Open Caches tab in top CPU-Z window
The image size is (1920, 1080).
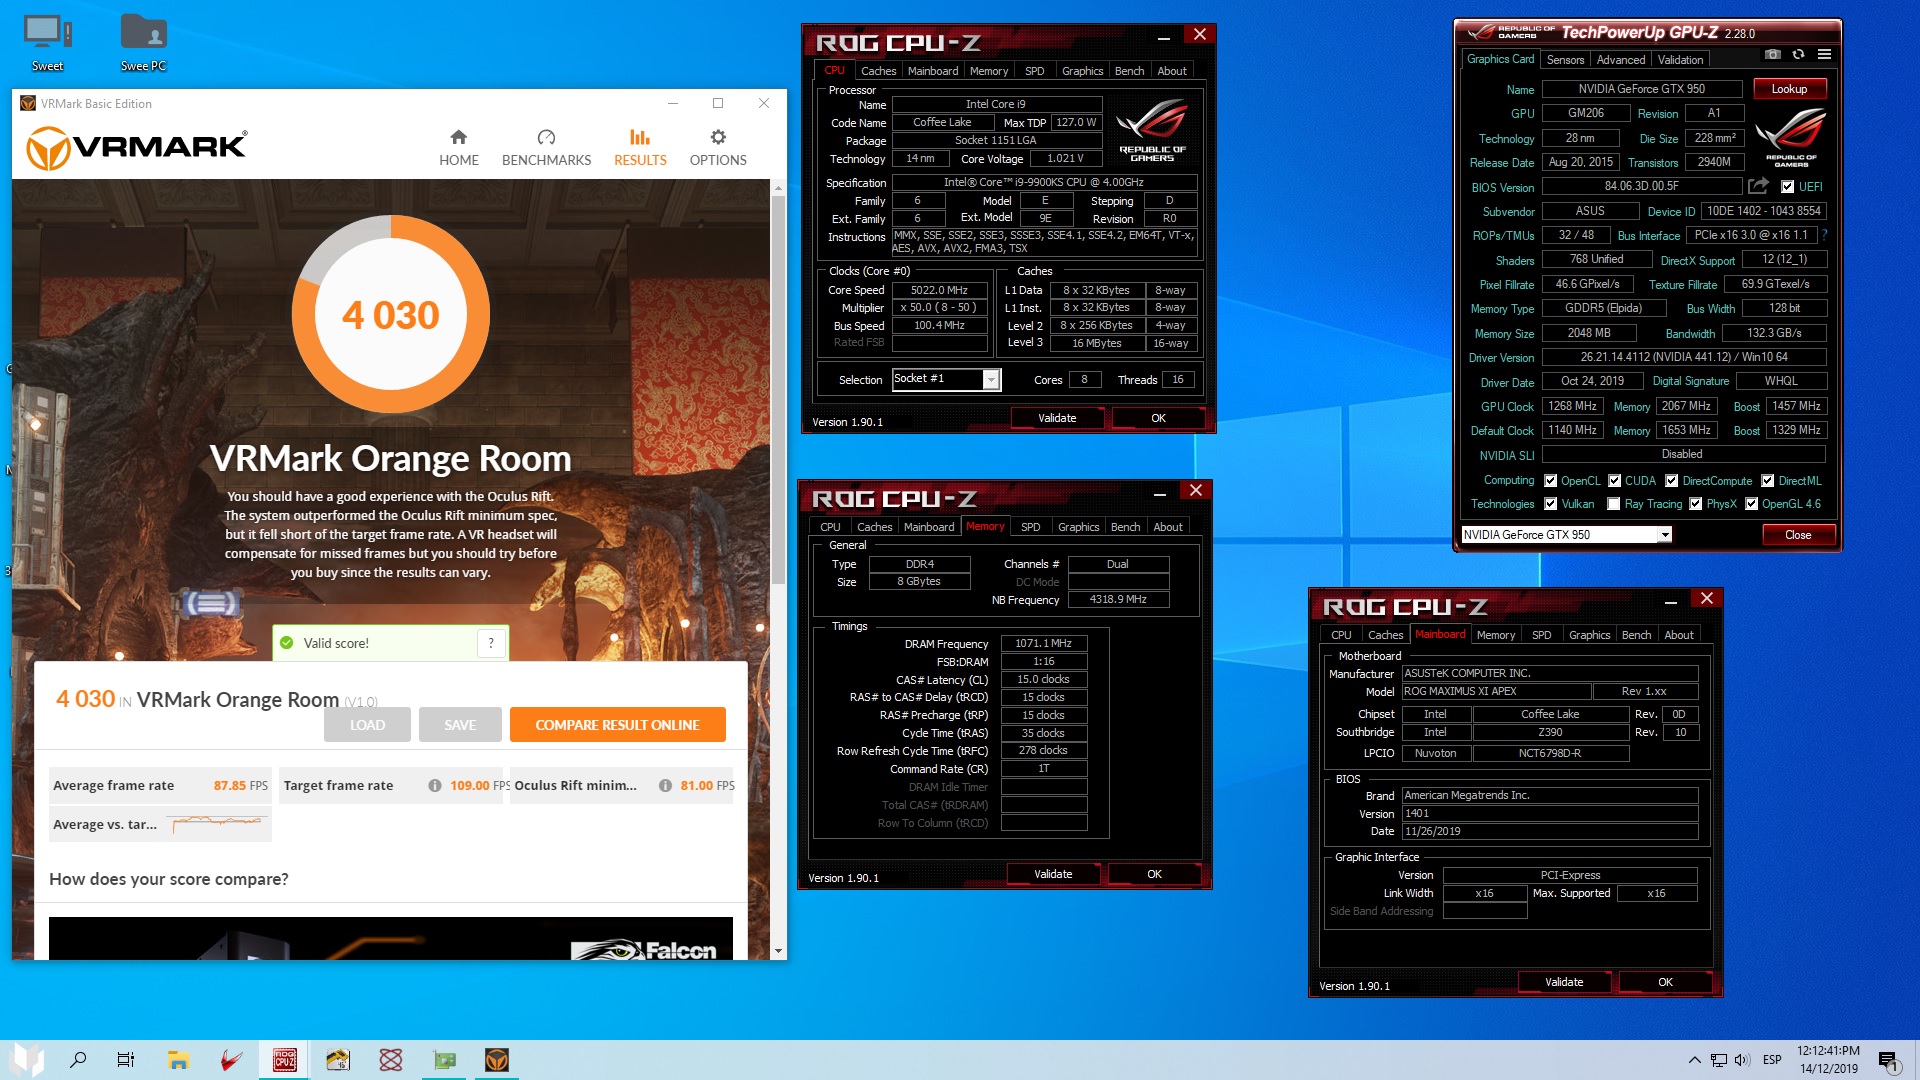click(878, 71)
